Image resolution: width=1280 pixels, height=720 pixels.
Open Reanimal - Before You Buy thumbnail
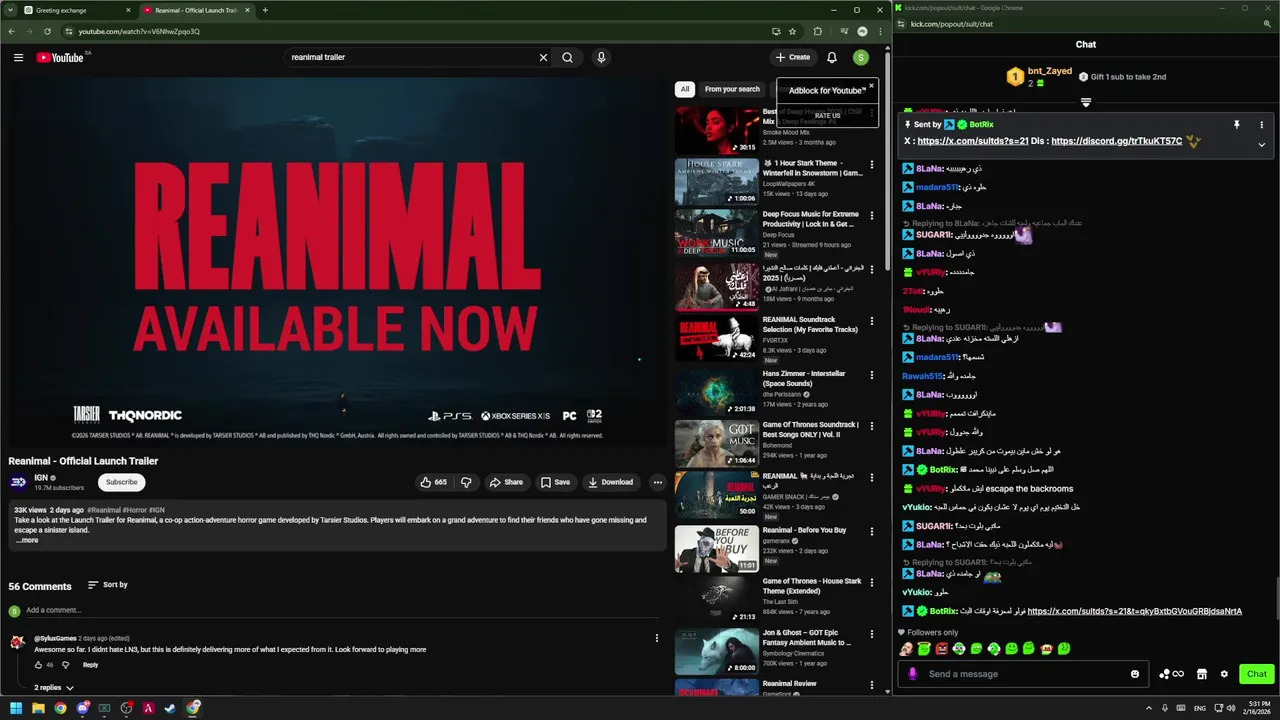click(x=716, y=548)
